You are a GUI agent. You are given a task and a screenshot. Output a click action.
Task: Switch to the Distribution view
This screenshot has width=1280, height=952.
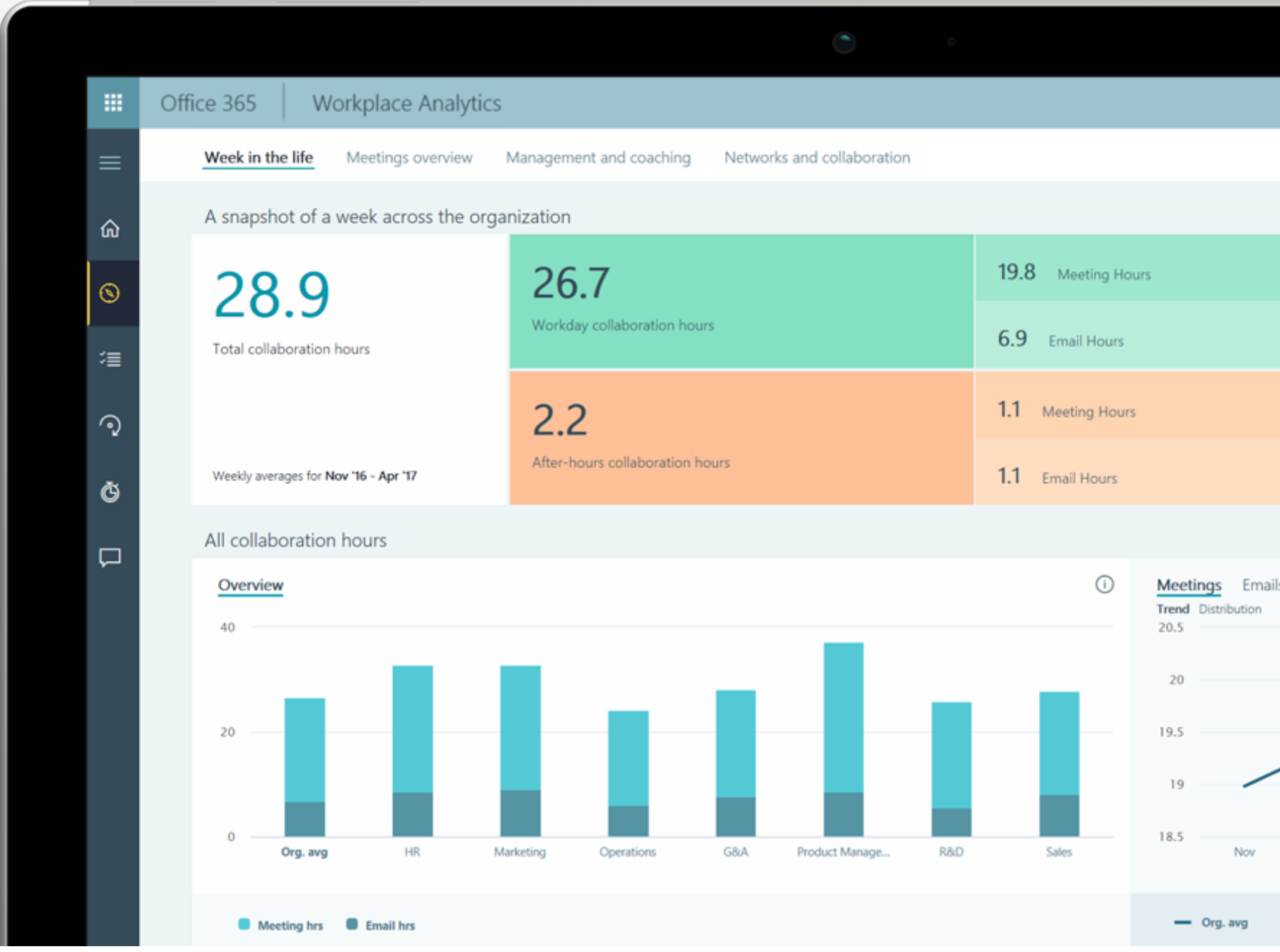[1230, 609]
